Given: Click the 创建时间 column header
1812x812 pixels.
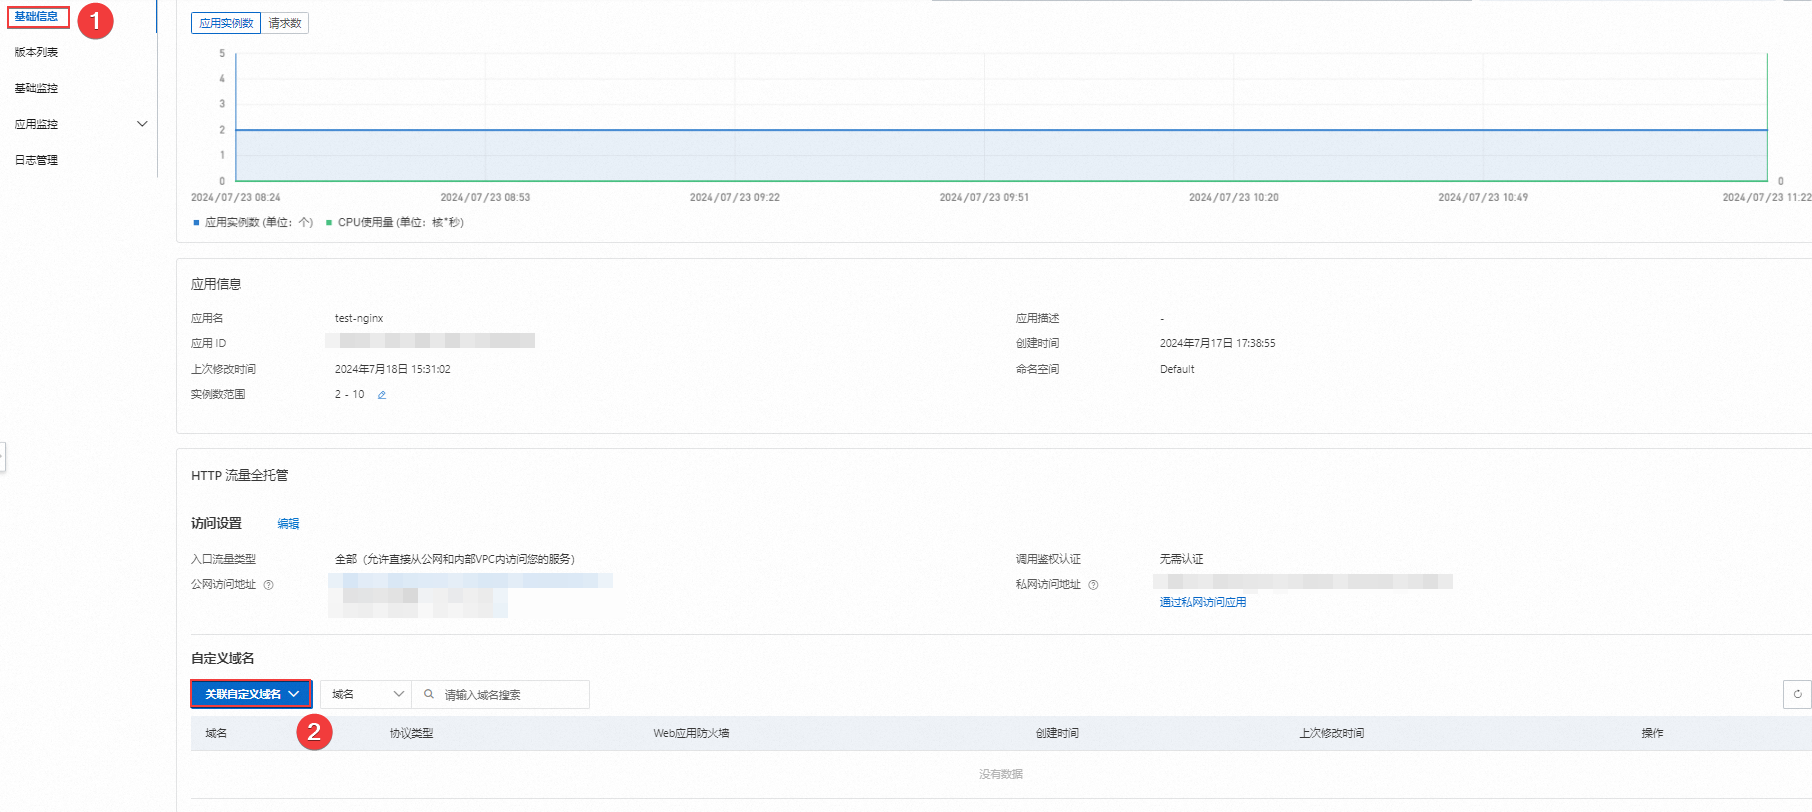Looking at the screenshot, I should coord(1057,734).
